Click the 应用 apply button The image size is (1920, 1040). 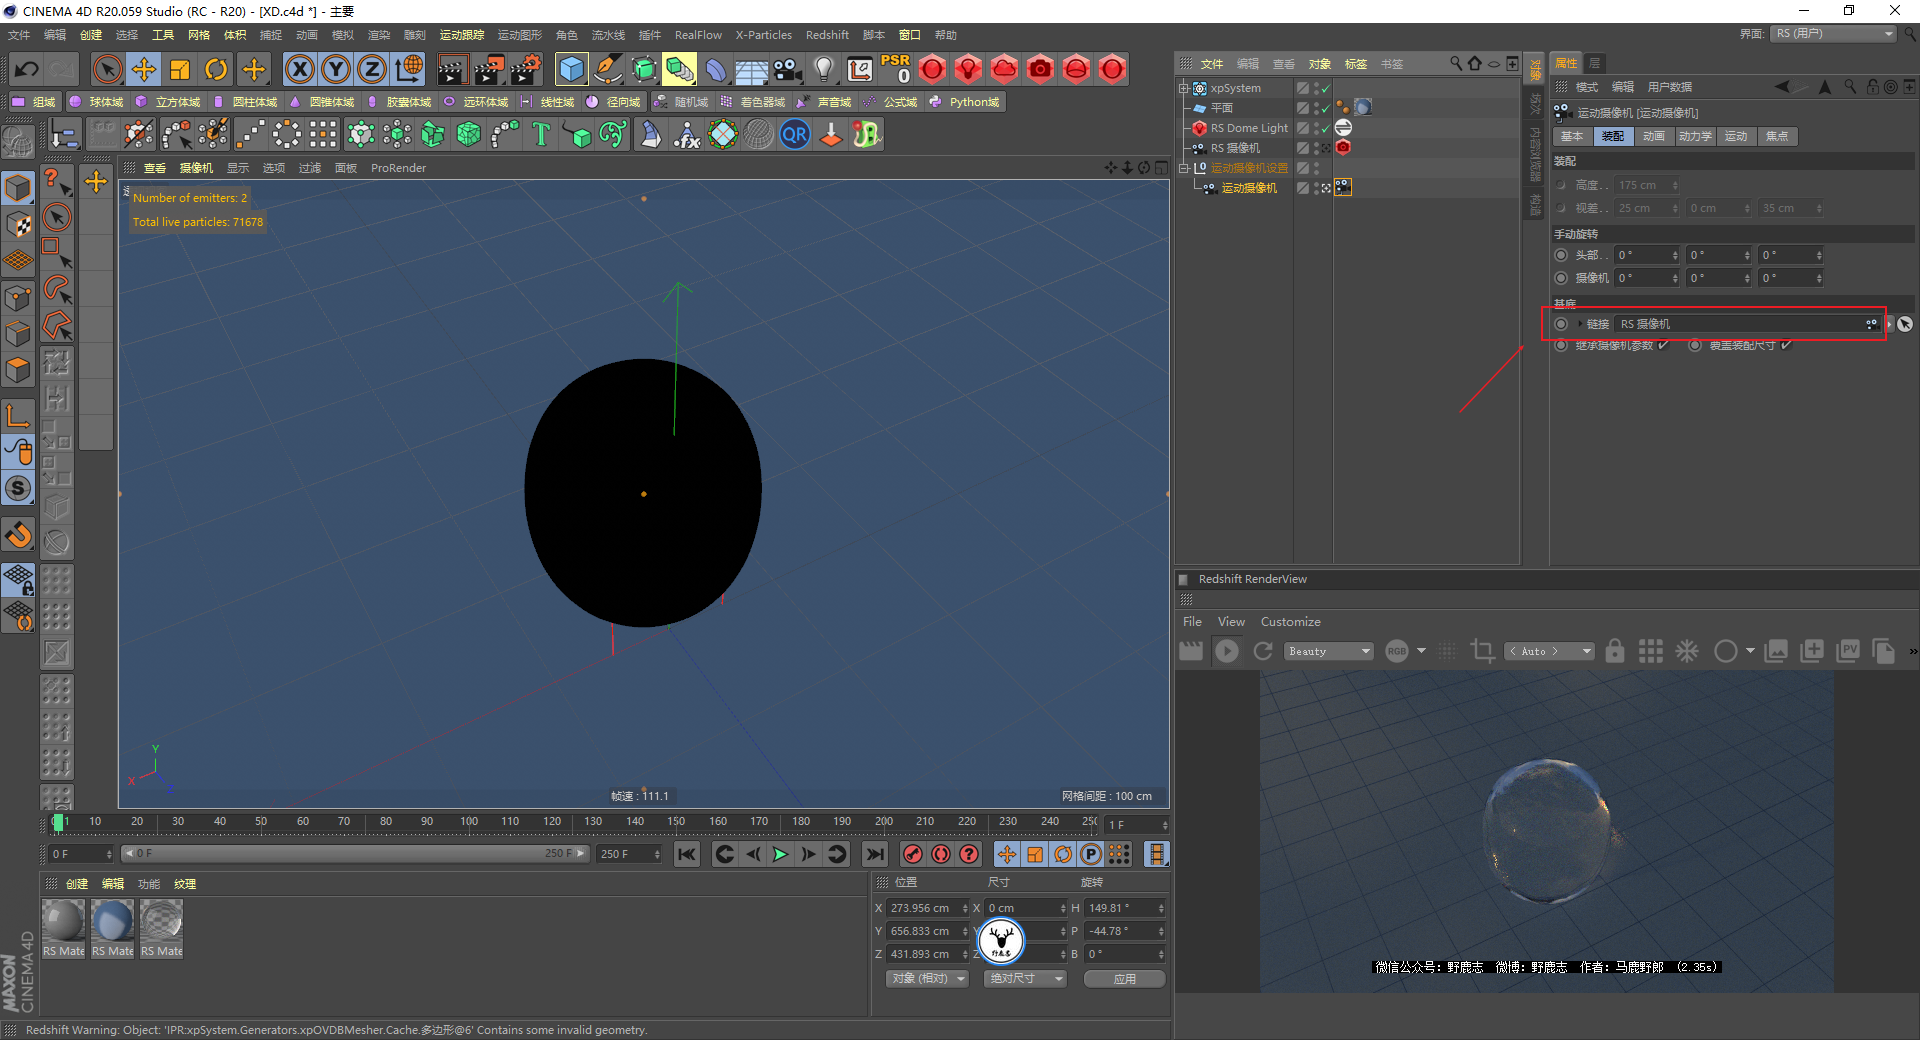[x=1124, y=978]
